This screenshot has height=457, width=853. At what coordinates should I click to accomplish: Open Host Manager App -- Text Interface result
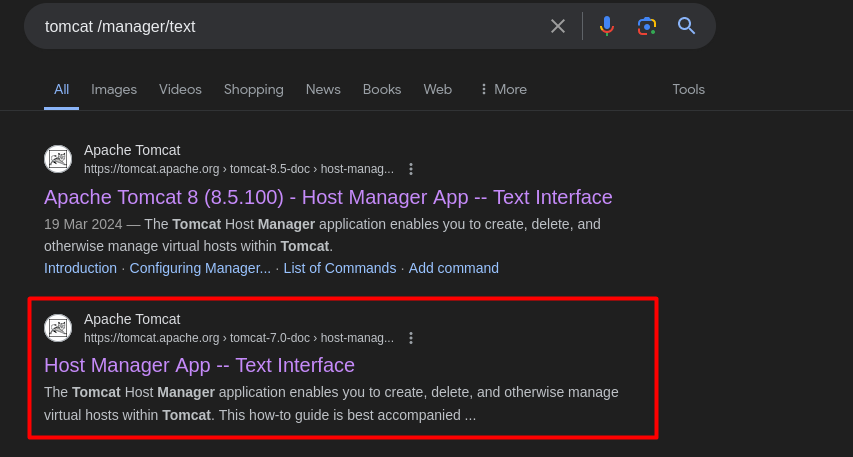(x=199, y=365)
